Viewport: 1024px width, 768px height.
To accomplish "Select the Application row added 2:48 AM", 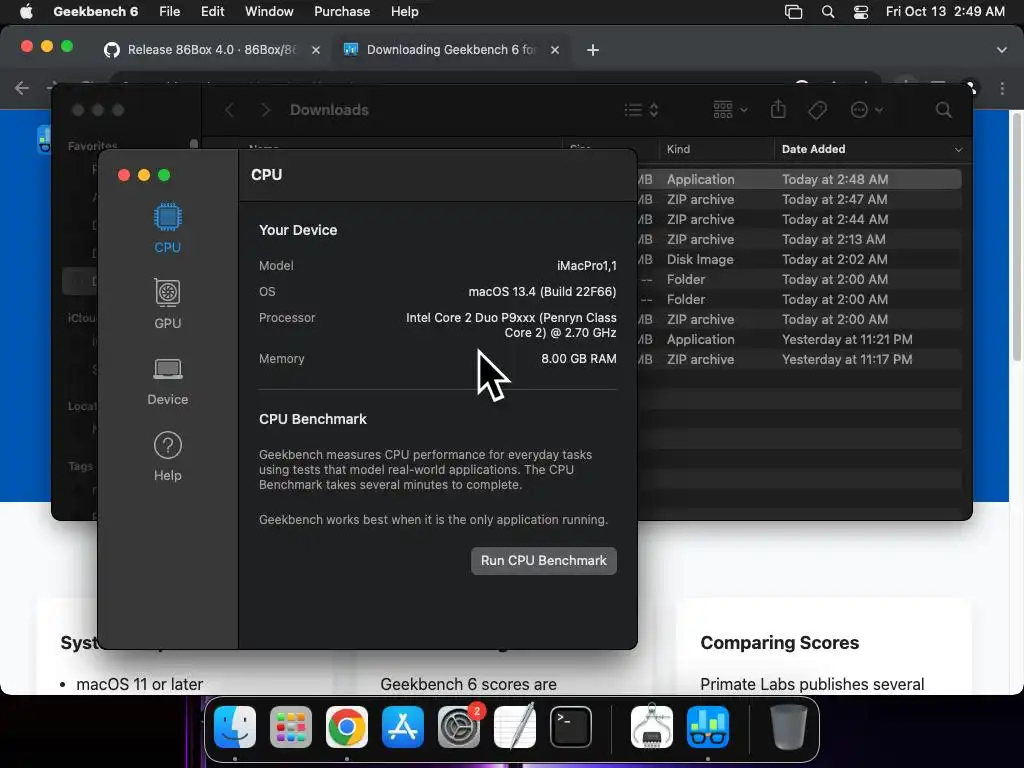I will click(x=799, y=179).
